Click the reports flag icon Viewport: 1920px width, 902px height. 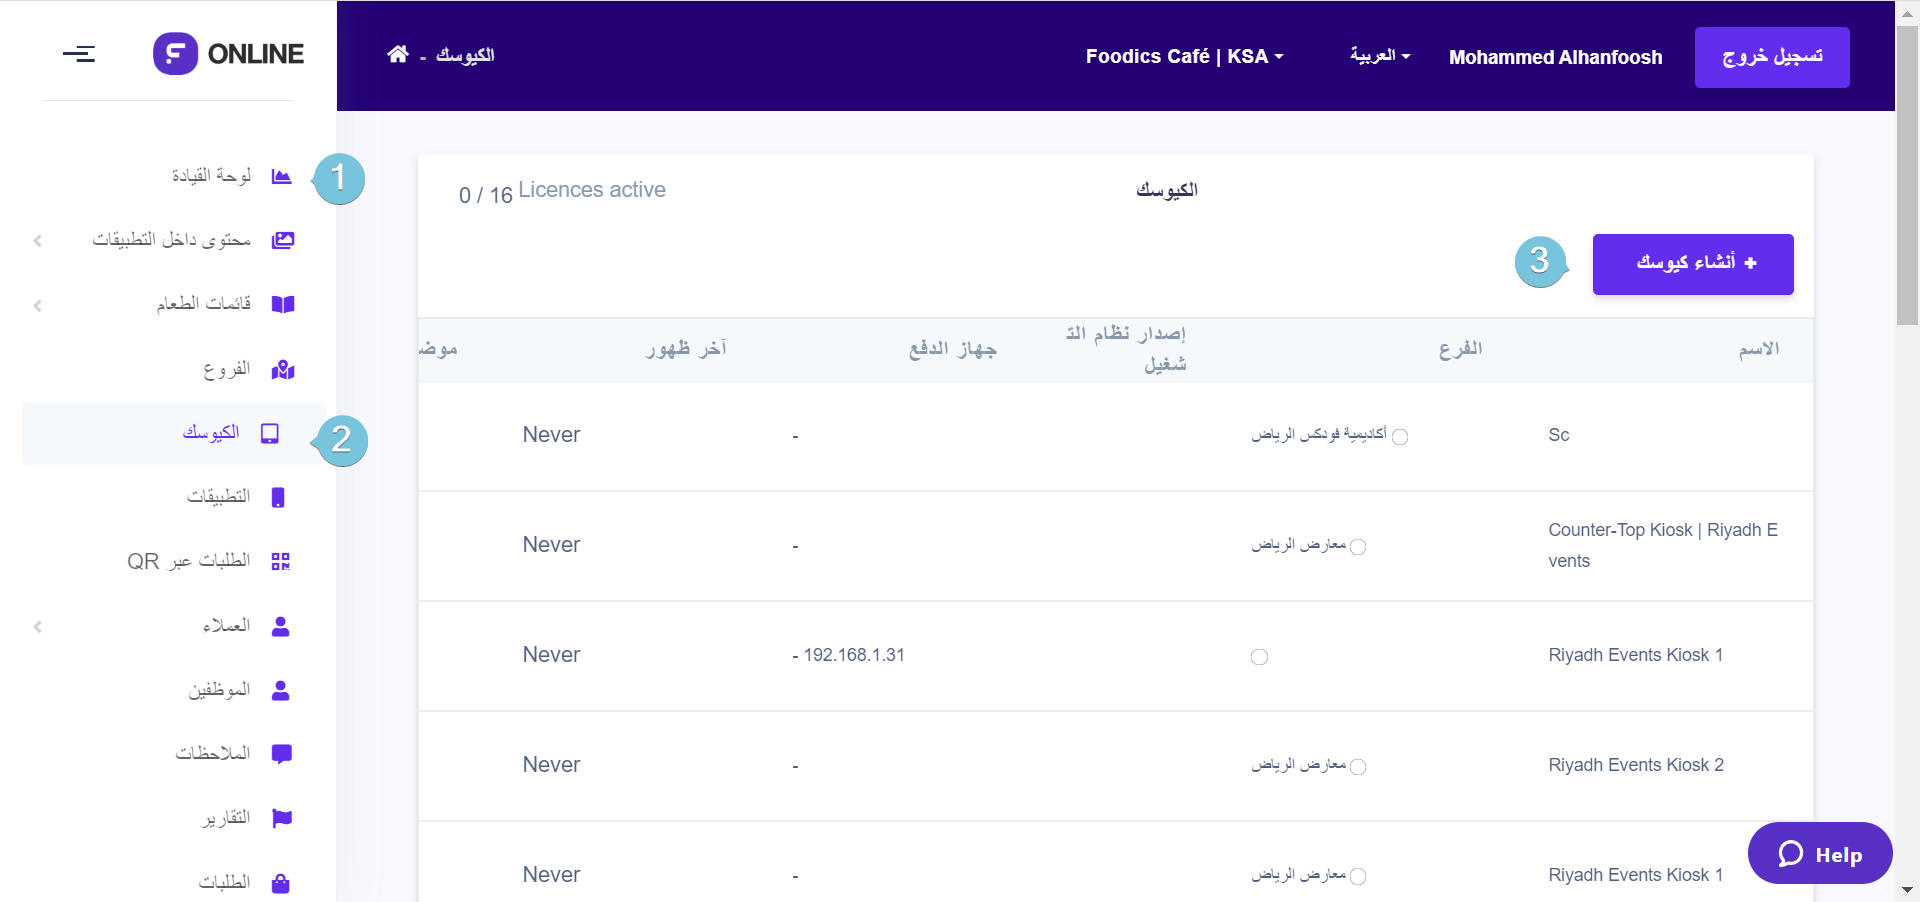282,818
